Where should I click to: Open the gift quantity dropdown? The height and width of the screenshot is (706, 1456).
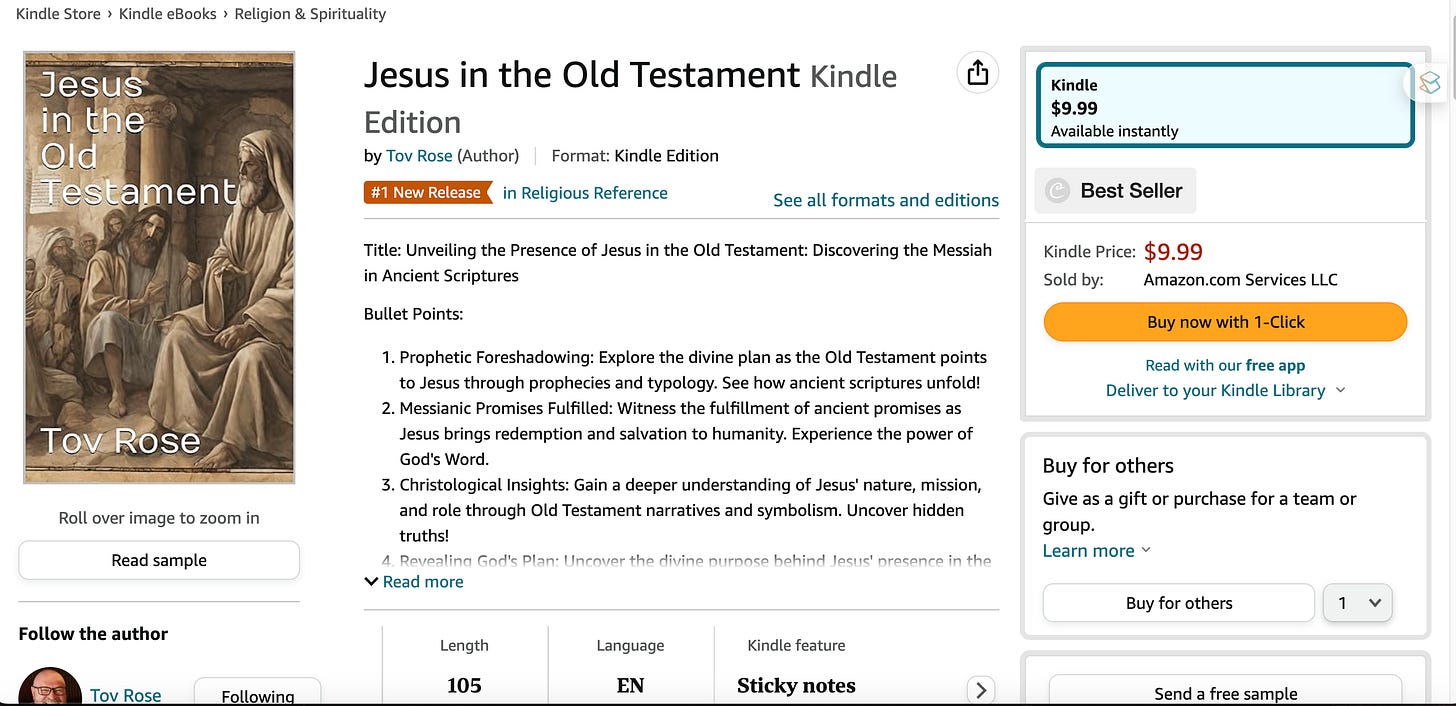(x=1358, y=603)
